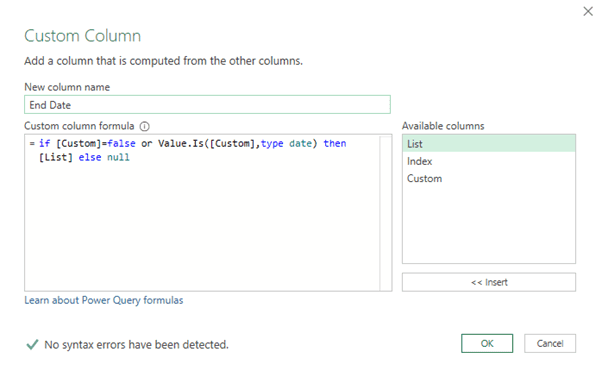The image size is (602, 377).
Task: Click the << Insert button
Action: click(489, 282)
